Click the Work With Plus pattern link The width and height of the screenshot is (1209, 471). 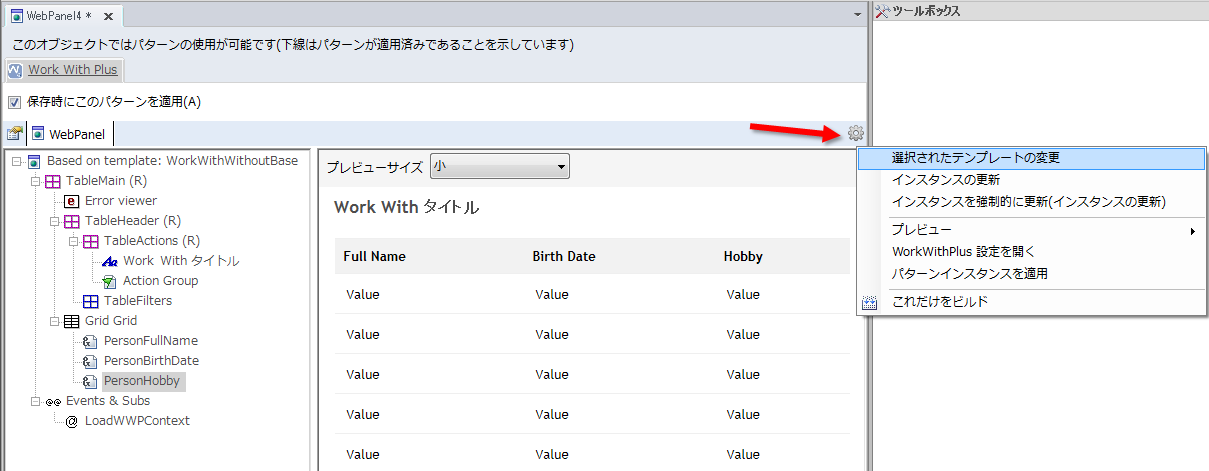72,70
